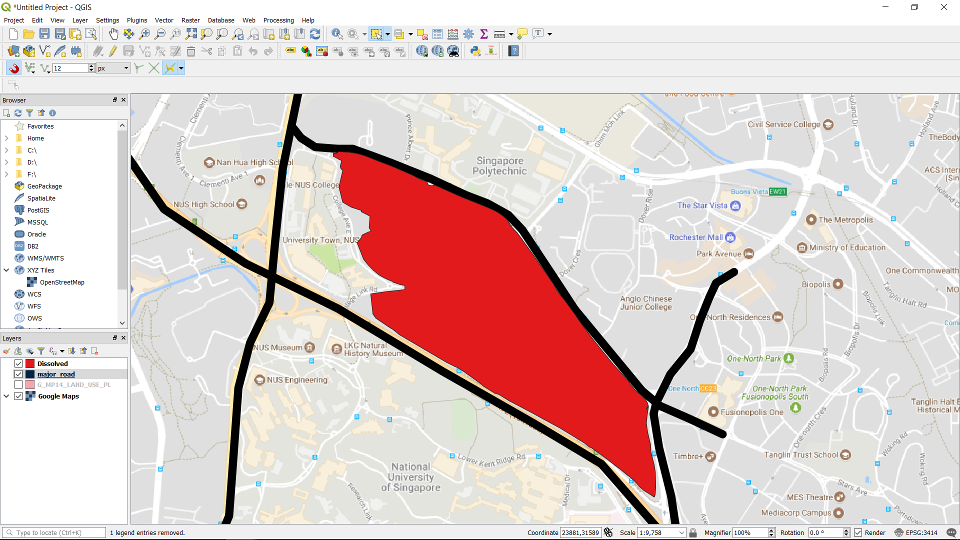Expand the Home folder in Browser
This screenshot has width=960, height=540.
[x=6, y=138]
